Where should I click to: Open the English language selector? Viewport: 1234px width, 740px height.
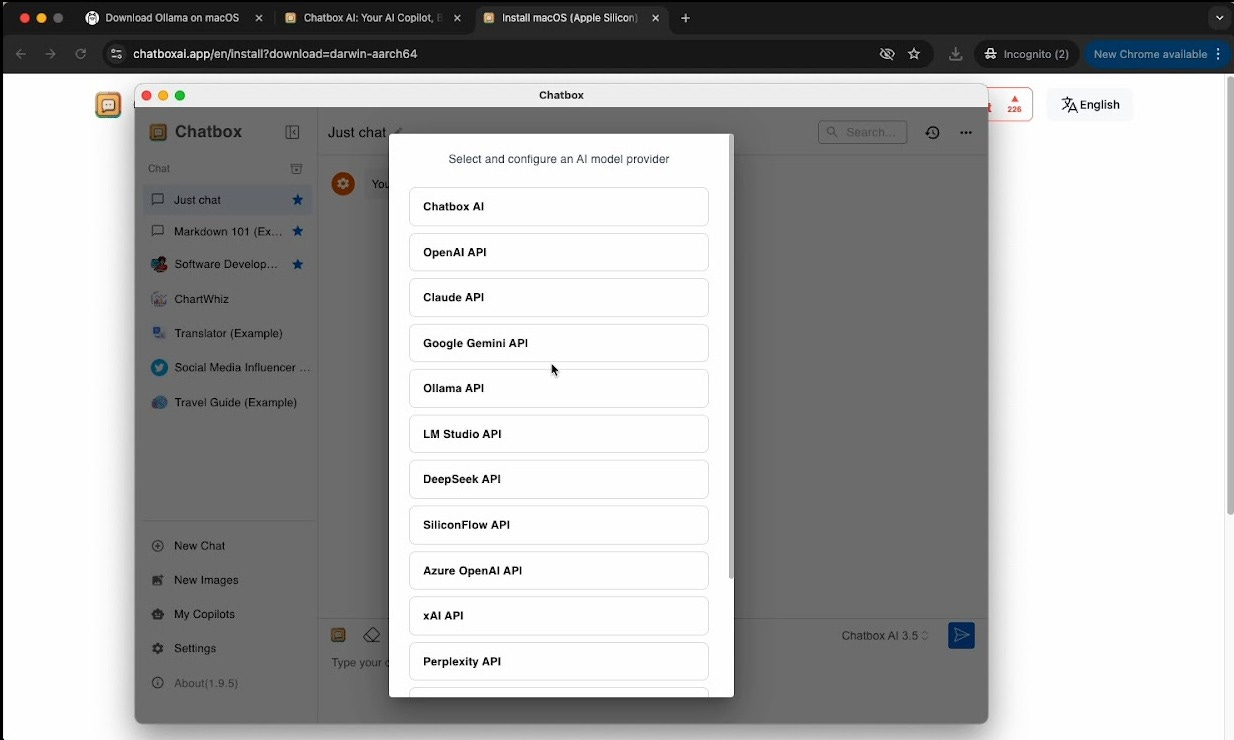(1090, 105)
